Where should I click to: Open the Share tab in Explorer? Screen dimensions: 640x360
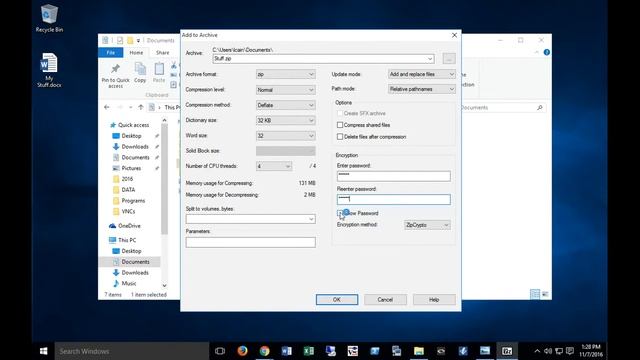(162, 53)
